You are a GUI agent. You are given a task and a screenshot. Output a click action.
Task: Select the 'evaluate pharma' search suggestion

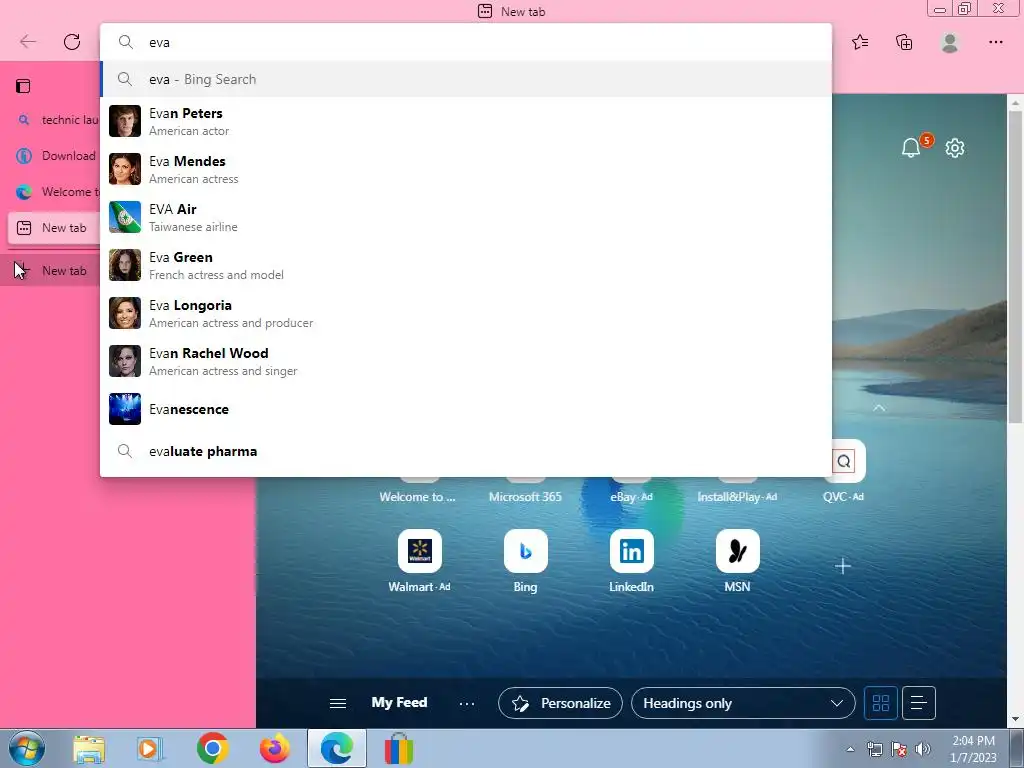pyautogui.click(x=466, y=451)
